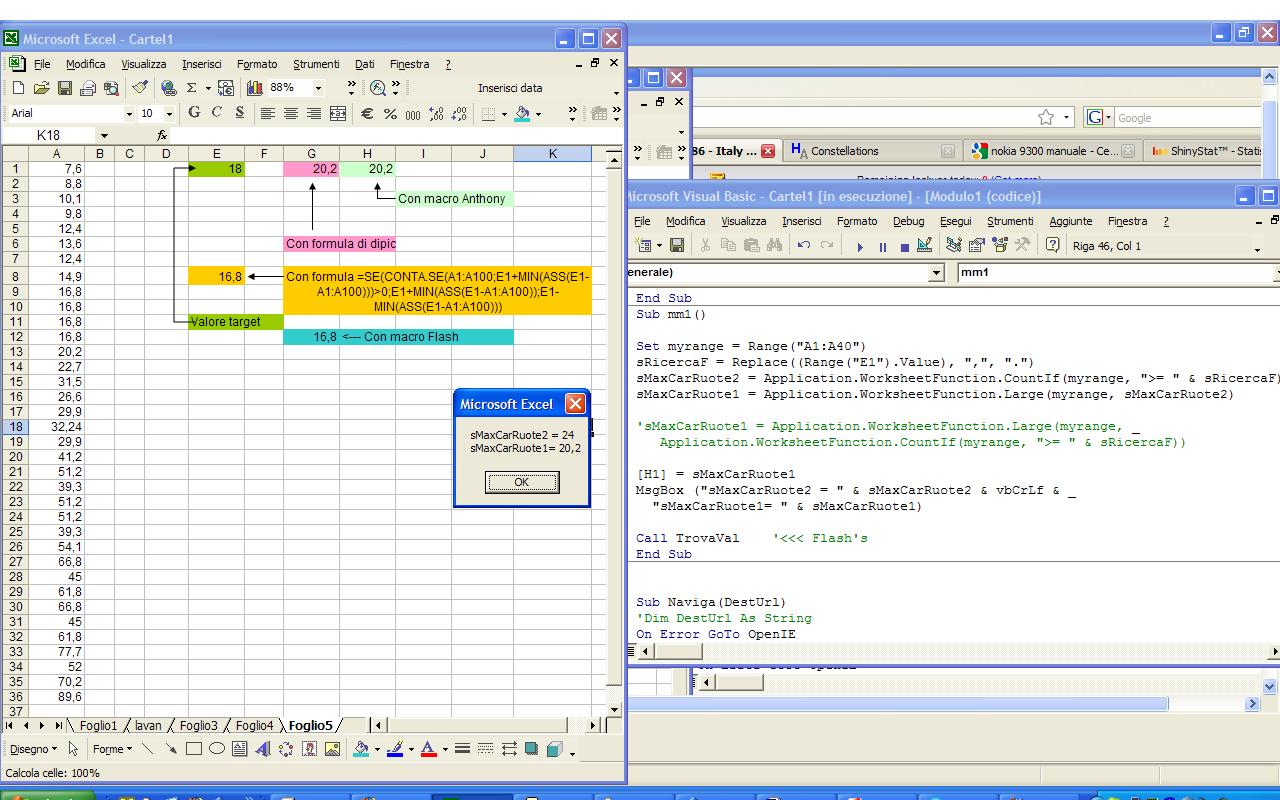Expand the Arial font name dropdown
Screen dimensions: 1280x800
coord(129,114)
